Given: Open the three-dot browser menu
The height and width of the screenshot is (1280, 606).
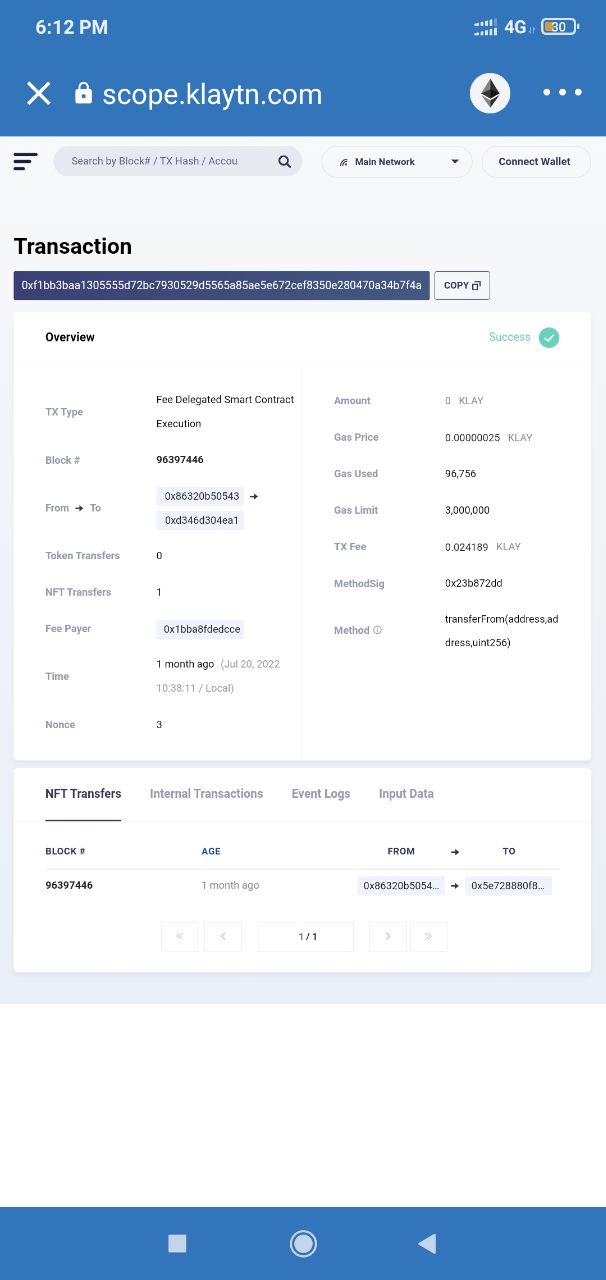Looking at the screenshot, I should point(562,93).
